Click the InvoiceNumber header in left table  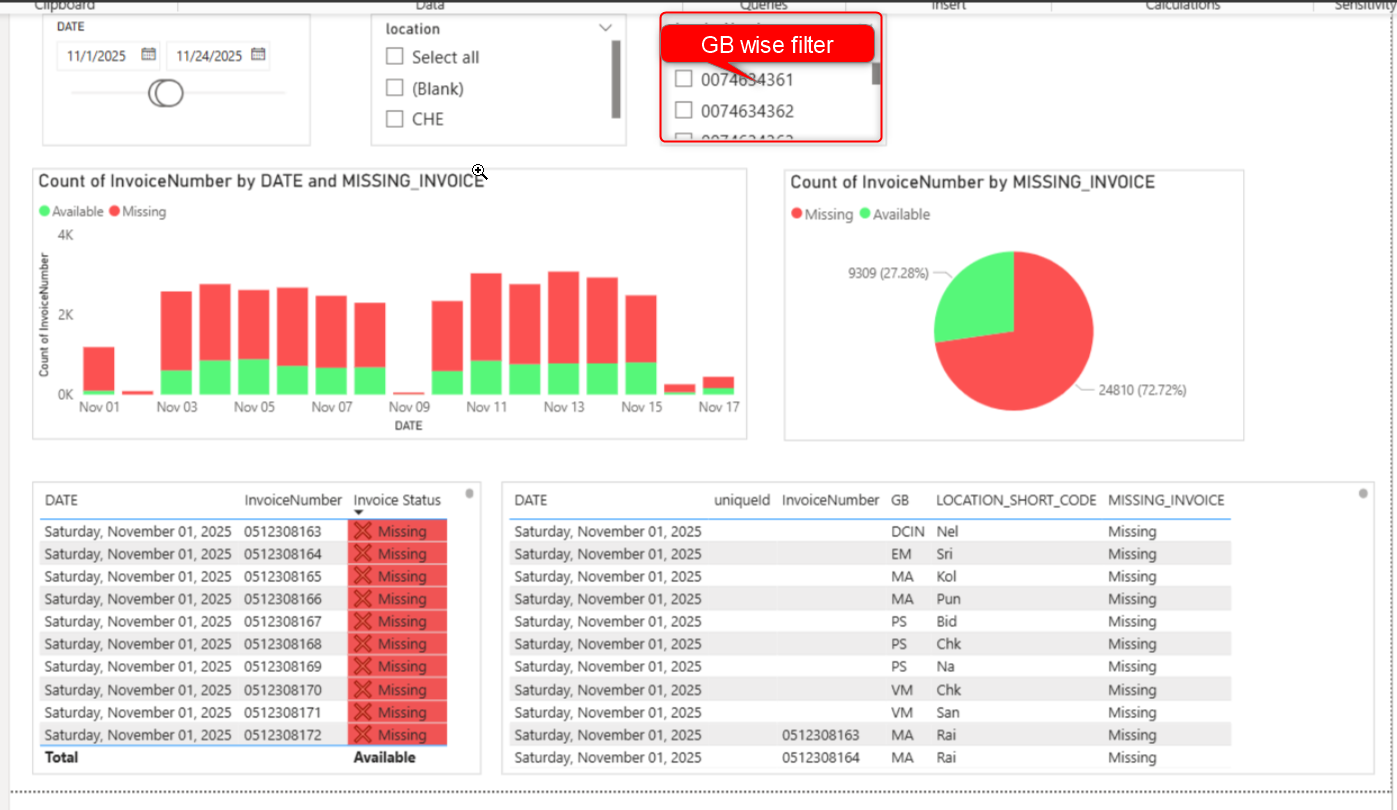point(292,500)
